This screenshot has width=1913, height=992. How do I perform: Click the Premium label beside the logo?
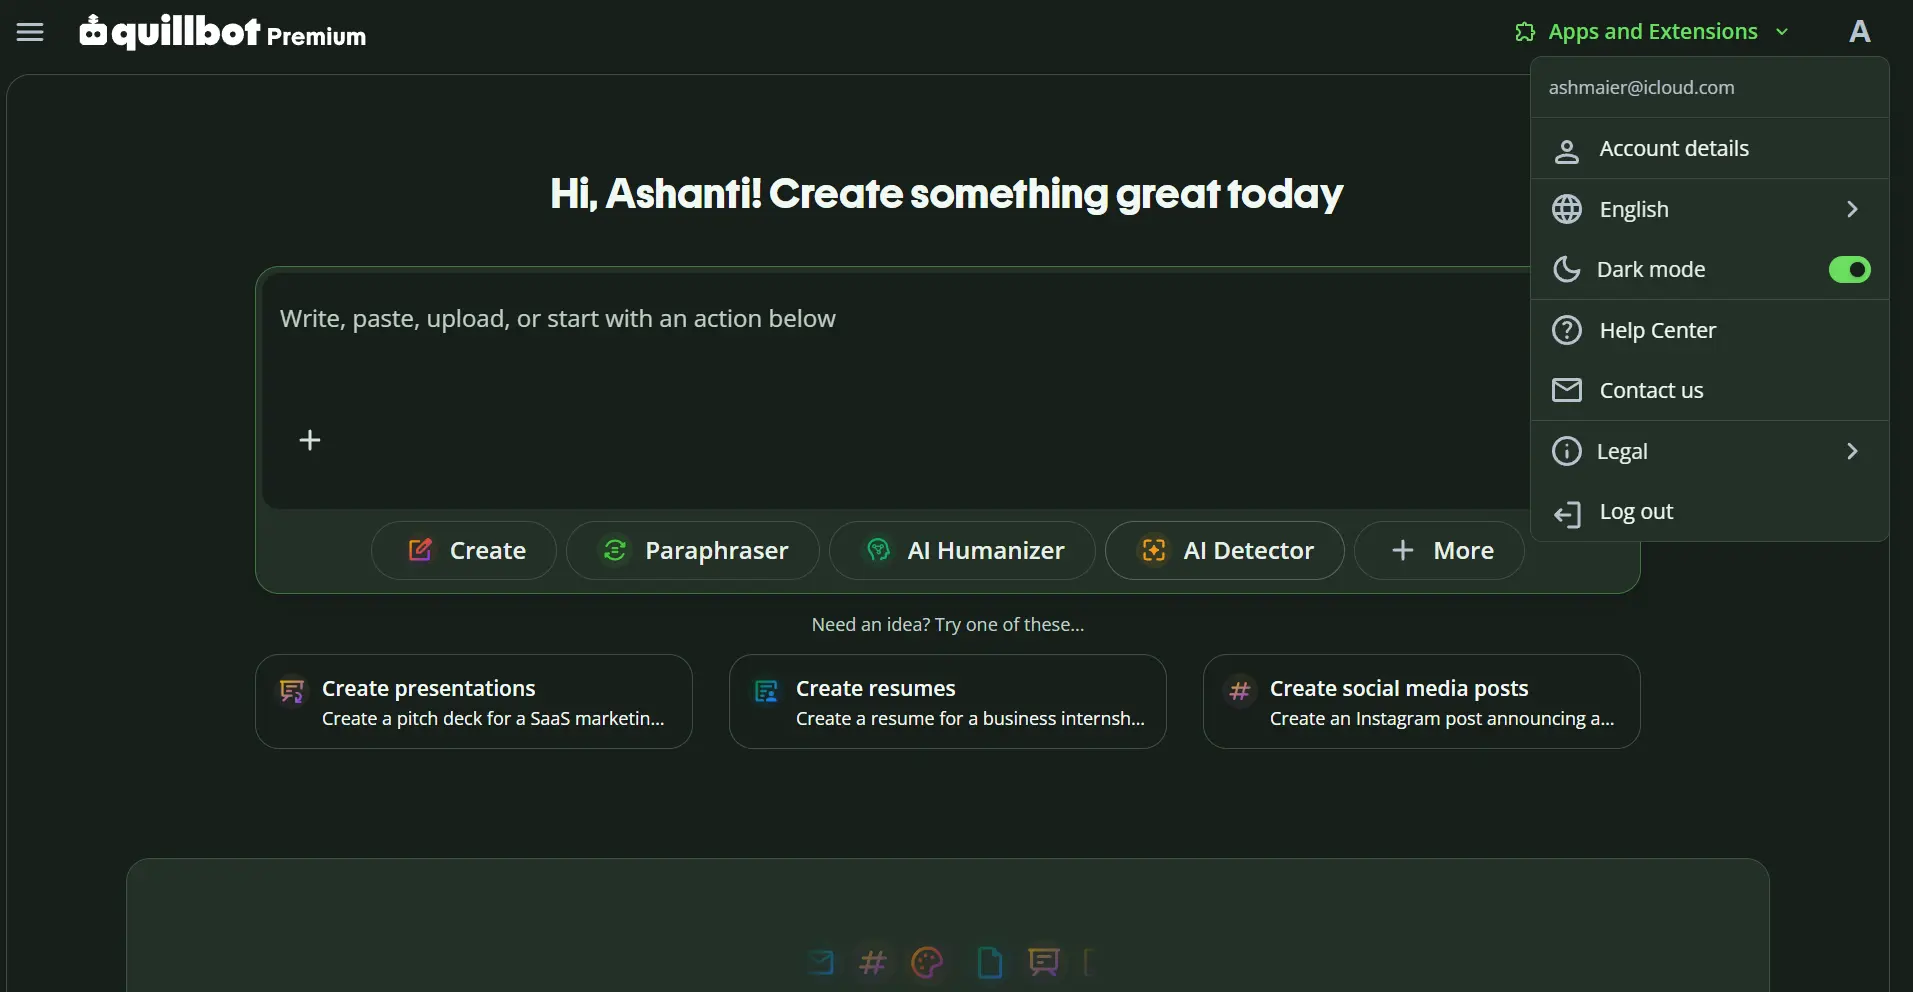(x=316, y=37)
